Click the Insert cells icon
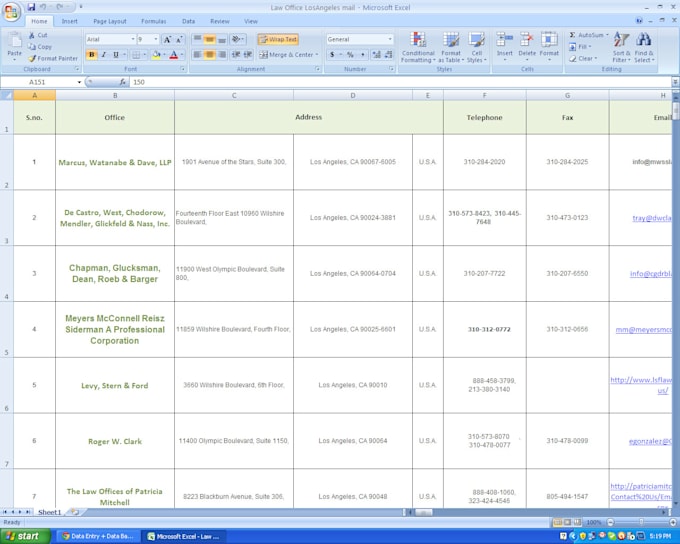Image resolution: width=680 pixels, height=544 pixels. click(x=504, y=40)
